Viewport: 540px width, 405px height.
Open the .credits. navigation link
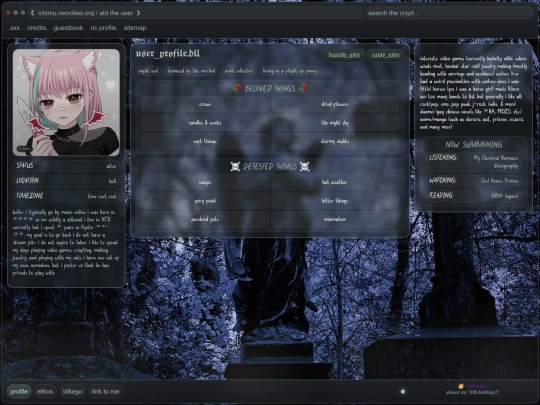pos(37,28)
